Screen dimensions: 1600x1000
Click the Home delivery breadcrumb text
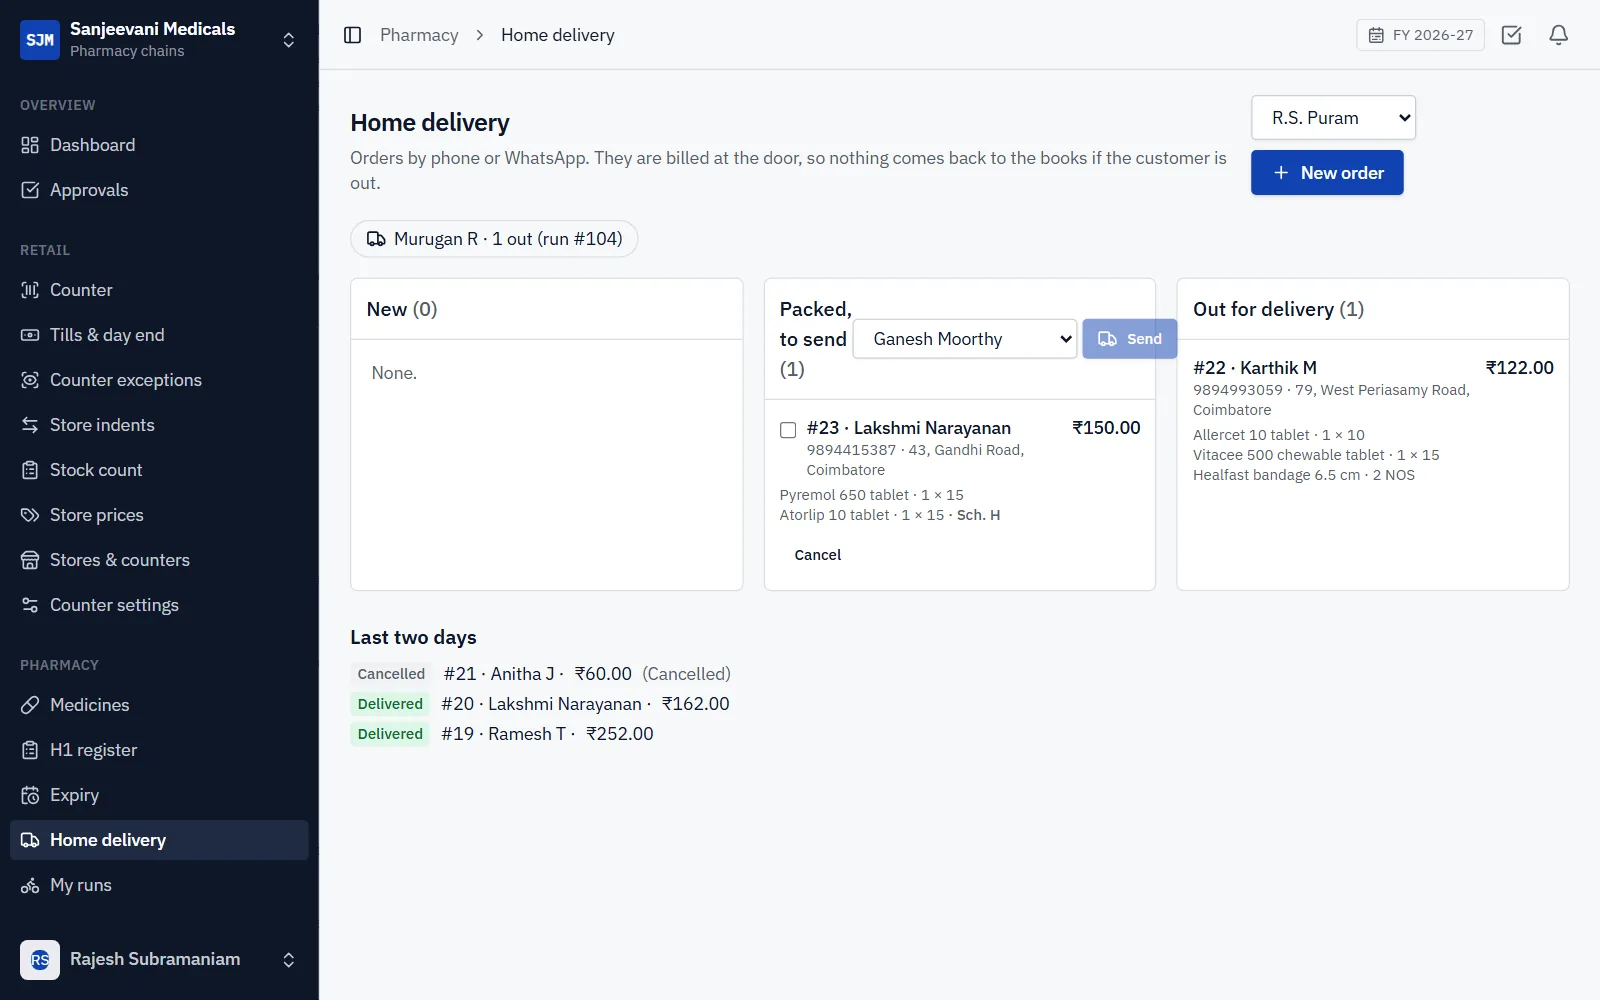558,35
